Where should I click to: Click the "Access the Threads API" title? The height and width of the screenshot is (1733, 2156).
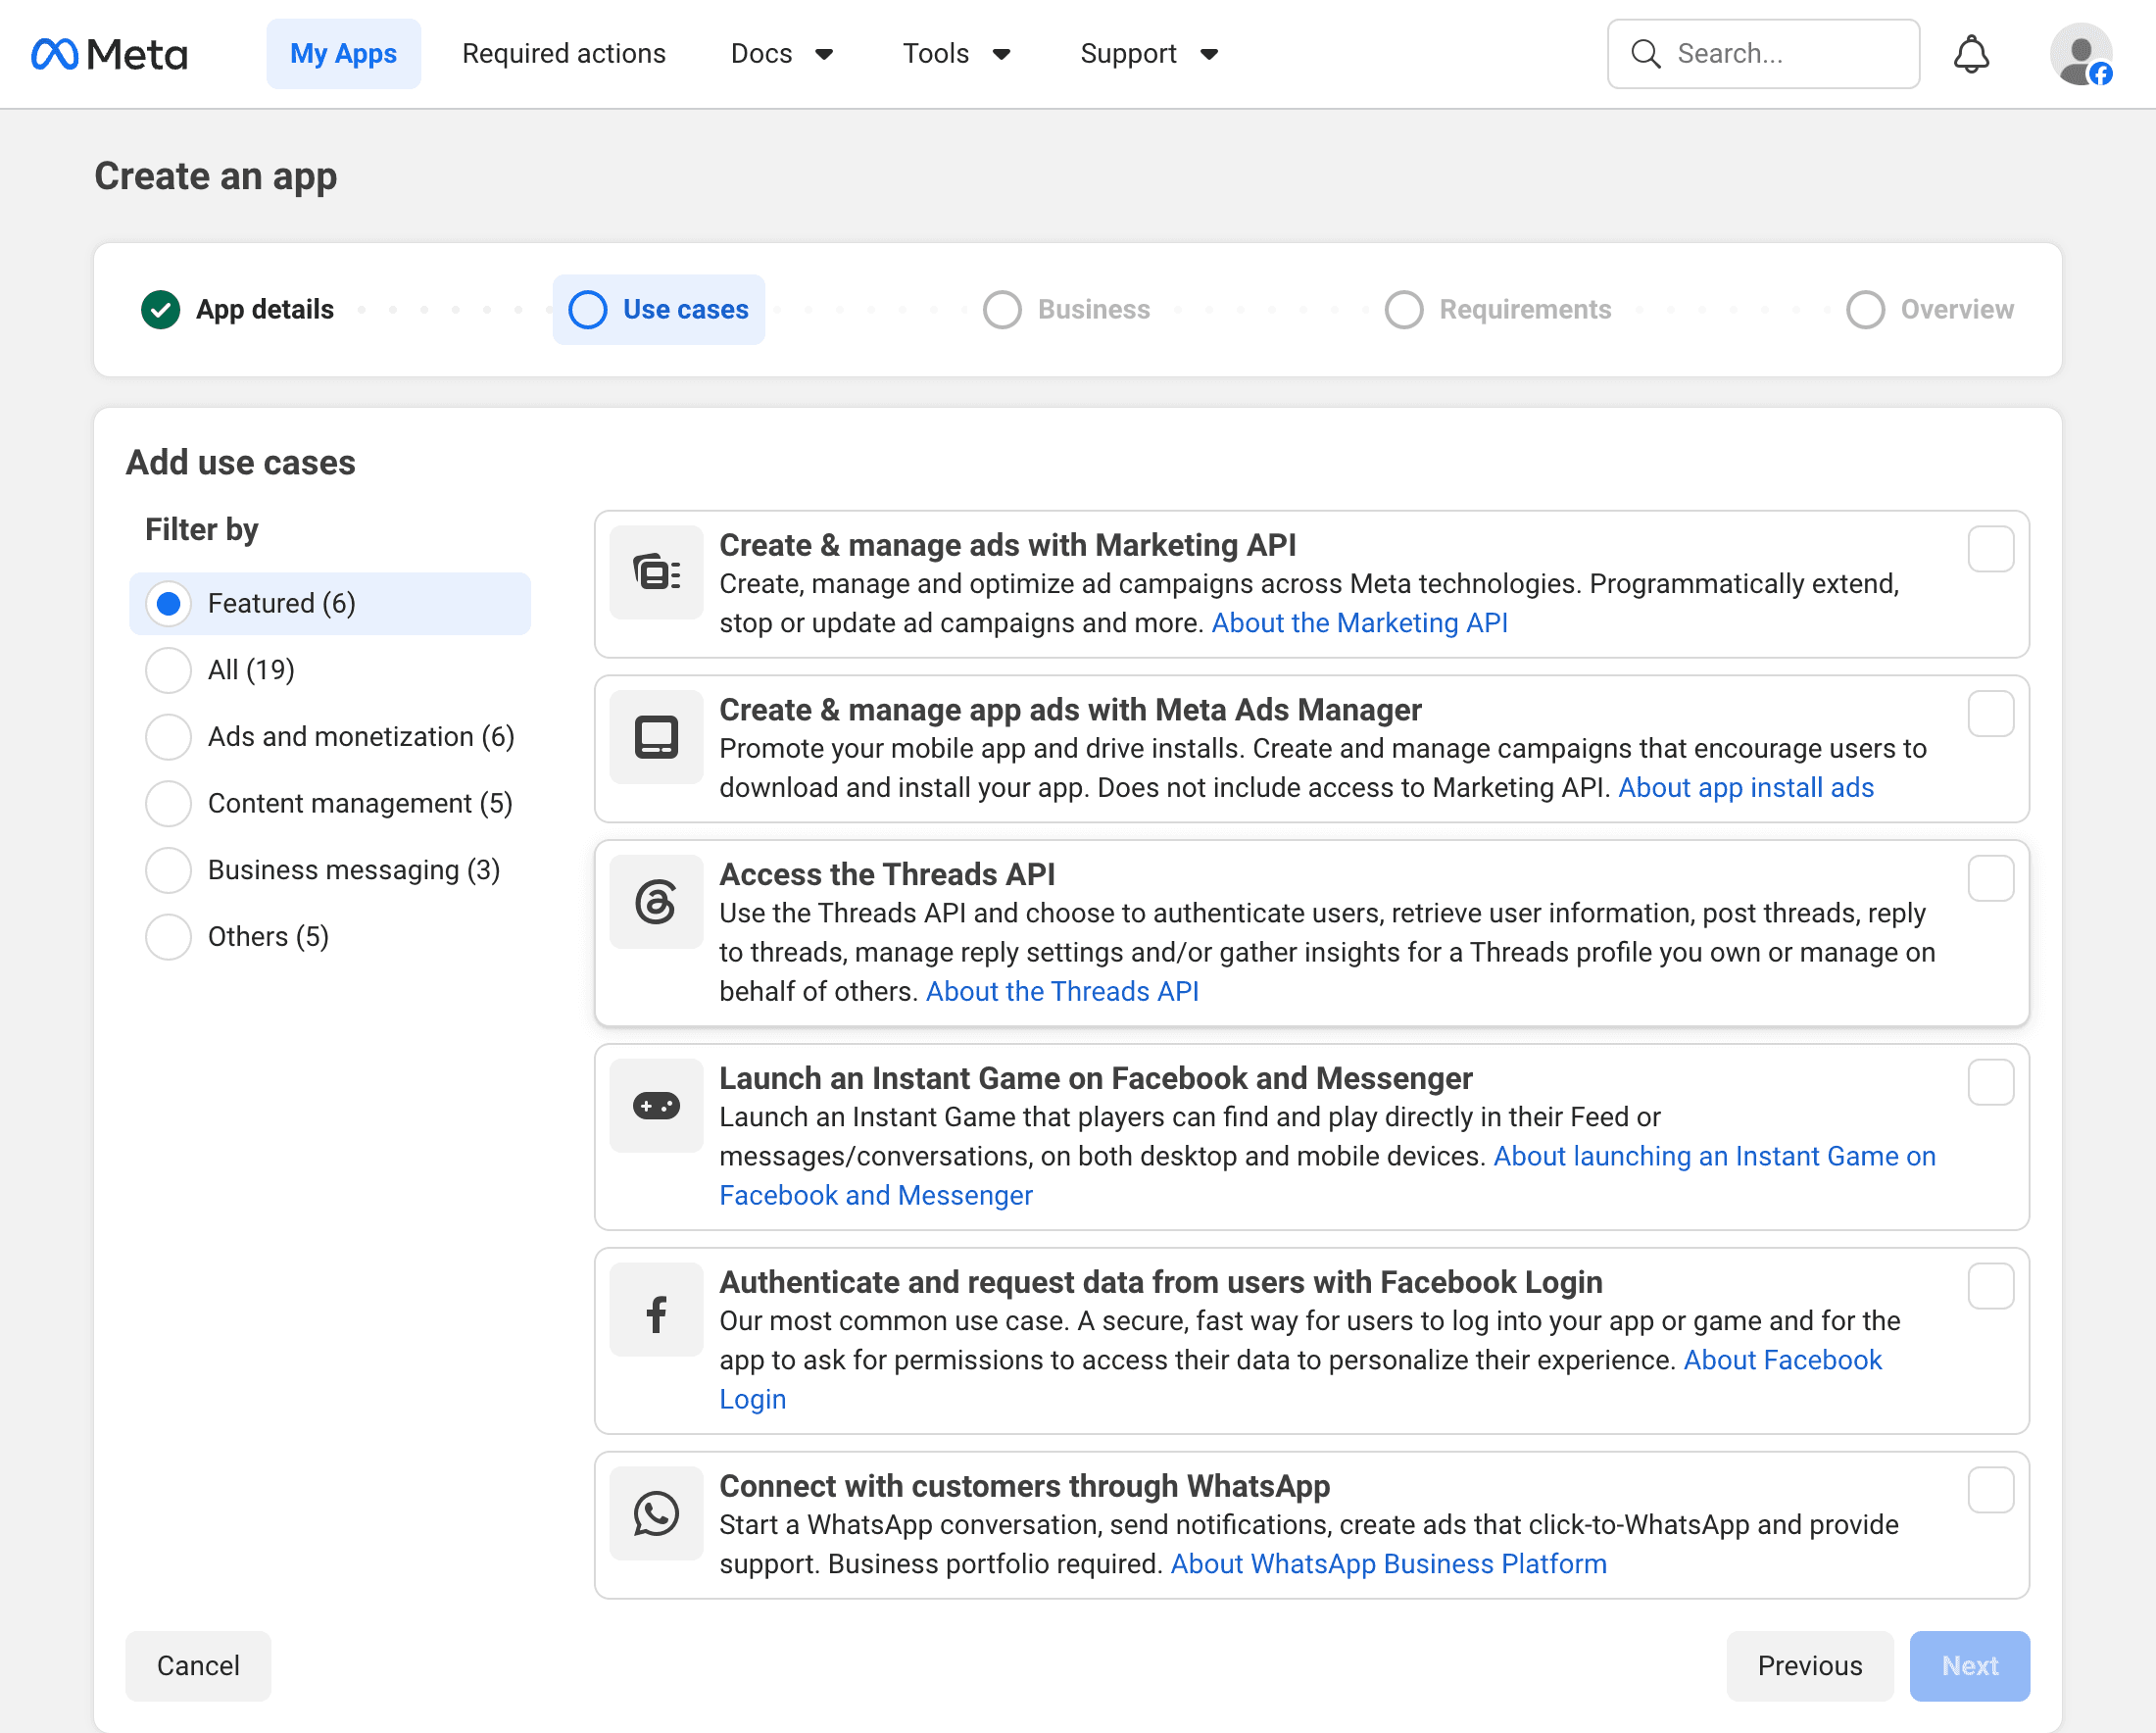point(887,875)
